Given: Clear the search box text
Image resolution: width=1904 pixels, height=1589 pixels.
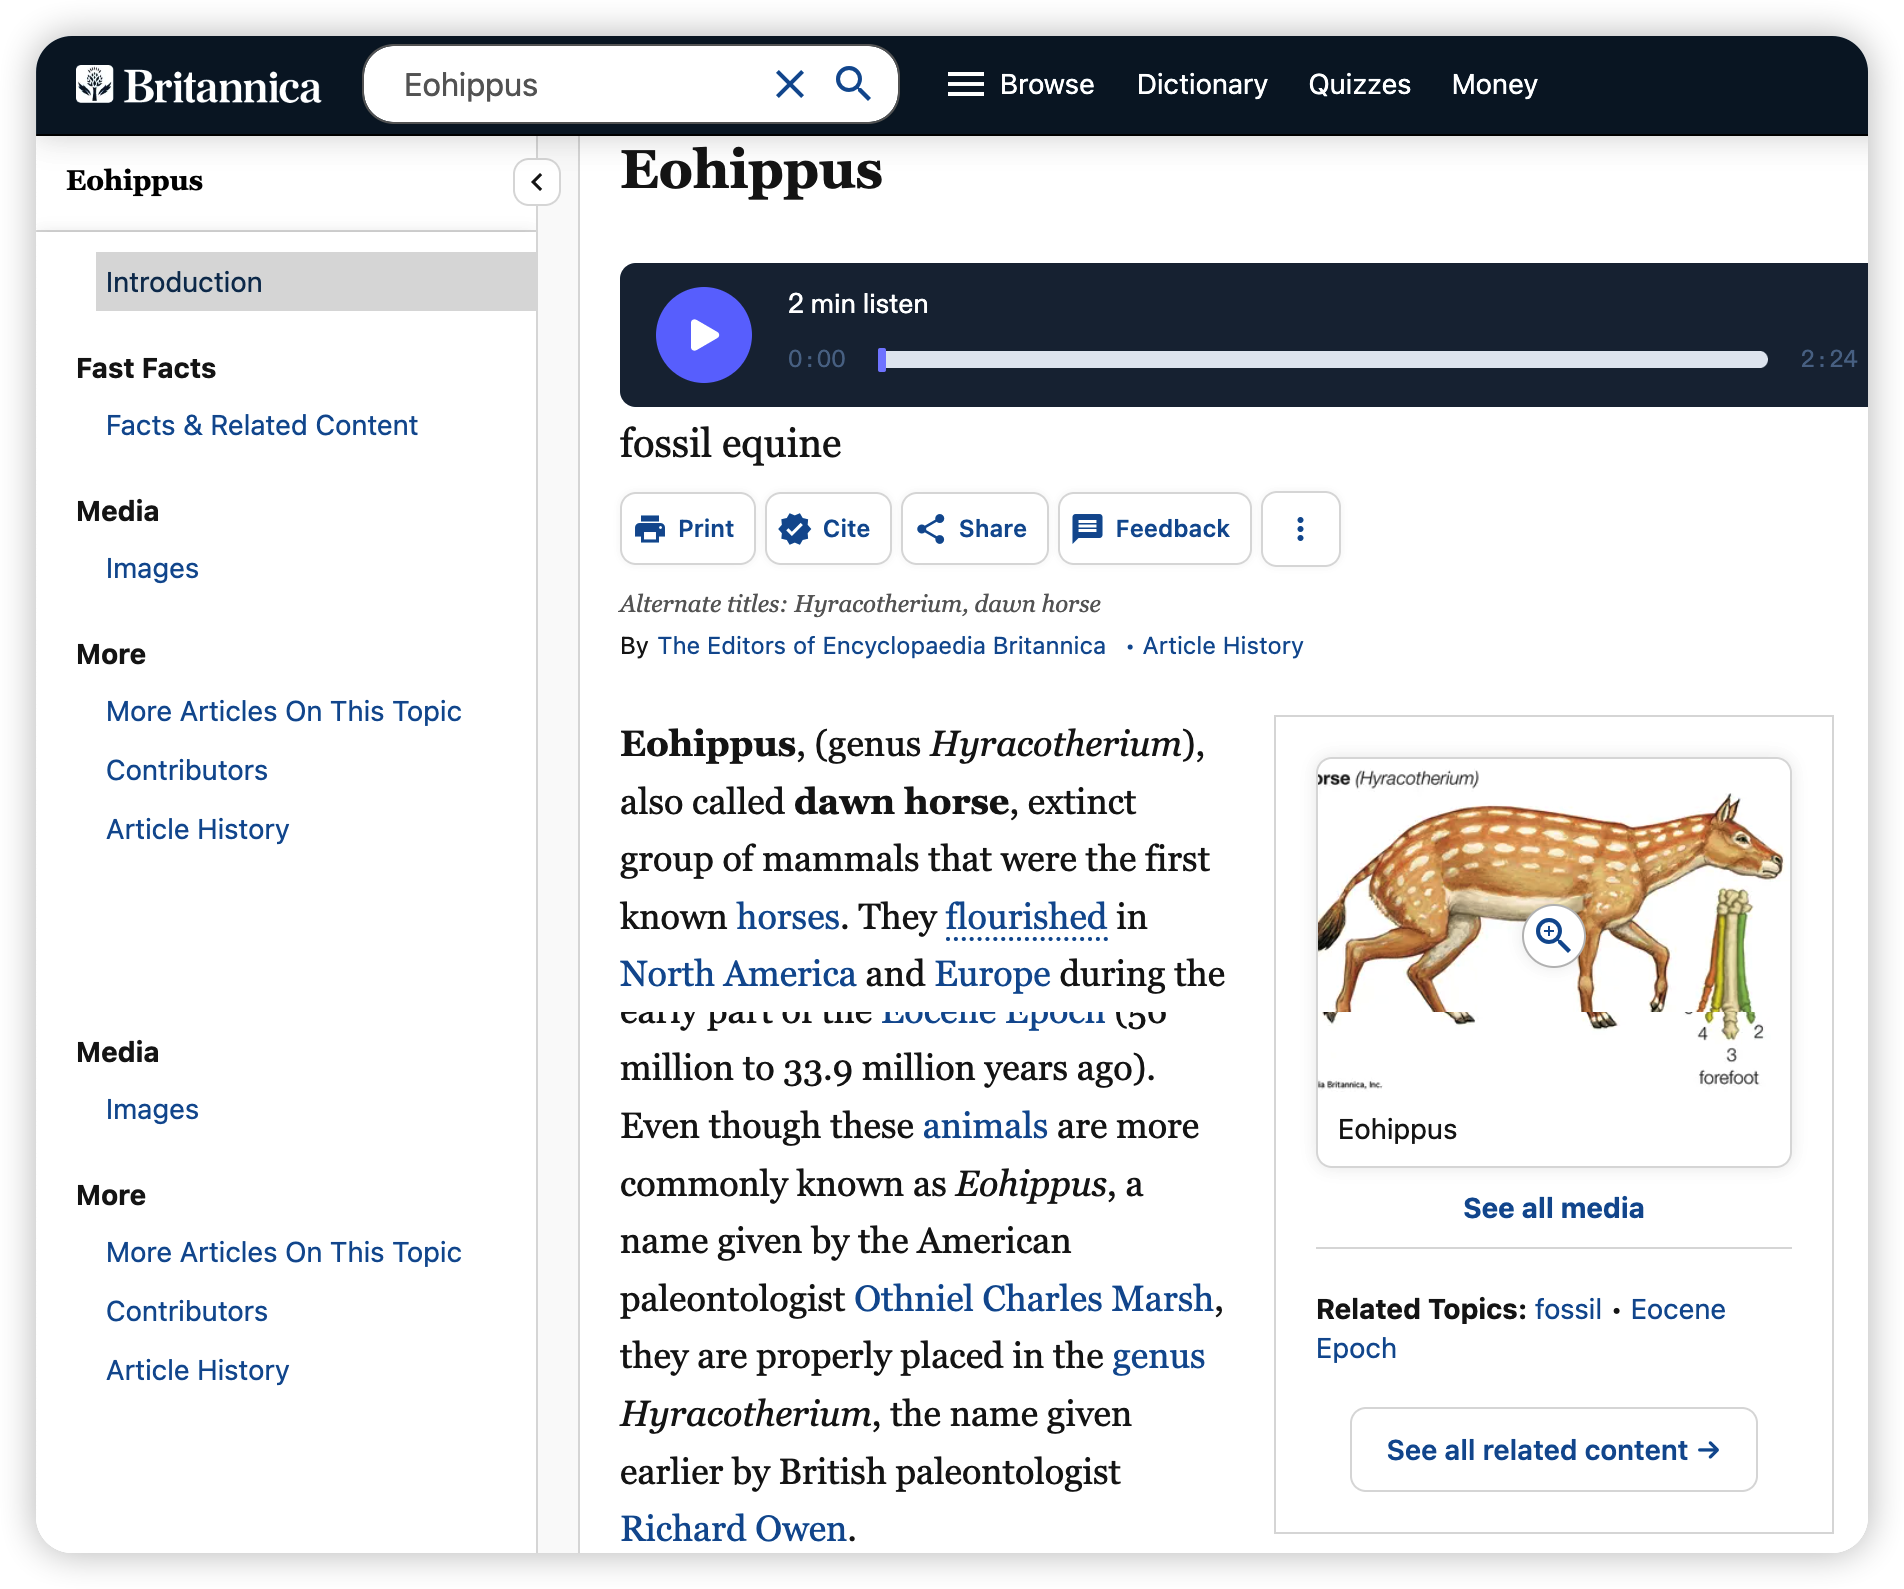Looking at the screenshot, I should 789,84.
